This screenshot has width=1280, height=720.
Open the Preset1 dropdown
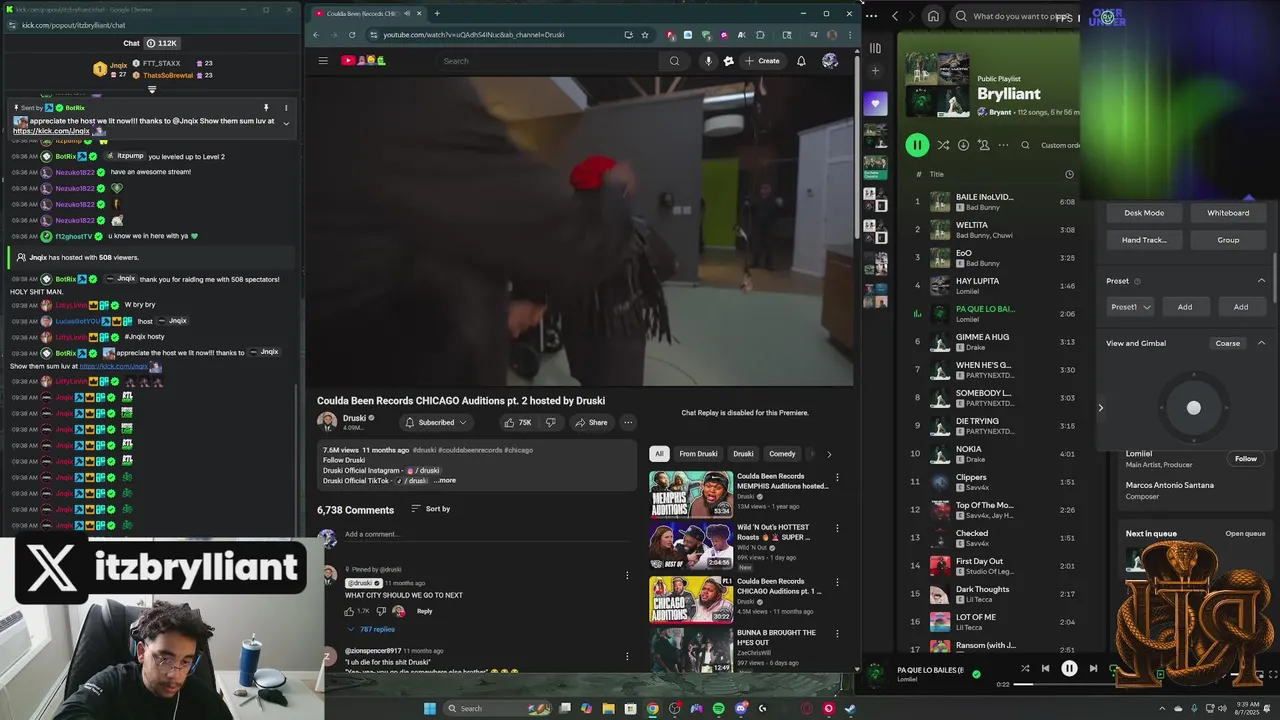pos(1131,307)
